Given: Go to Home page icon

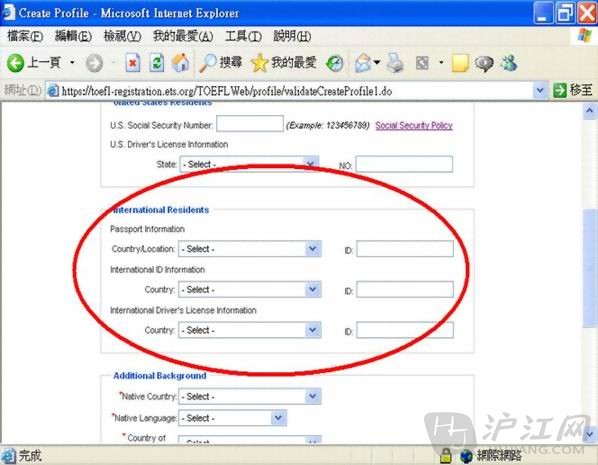Looking at the screenshot, I should tap(180, 63).
